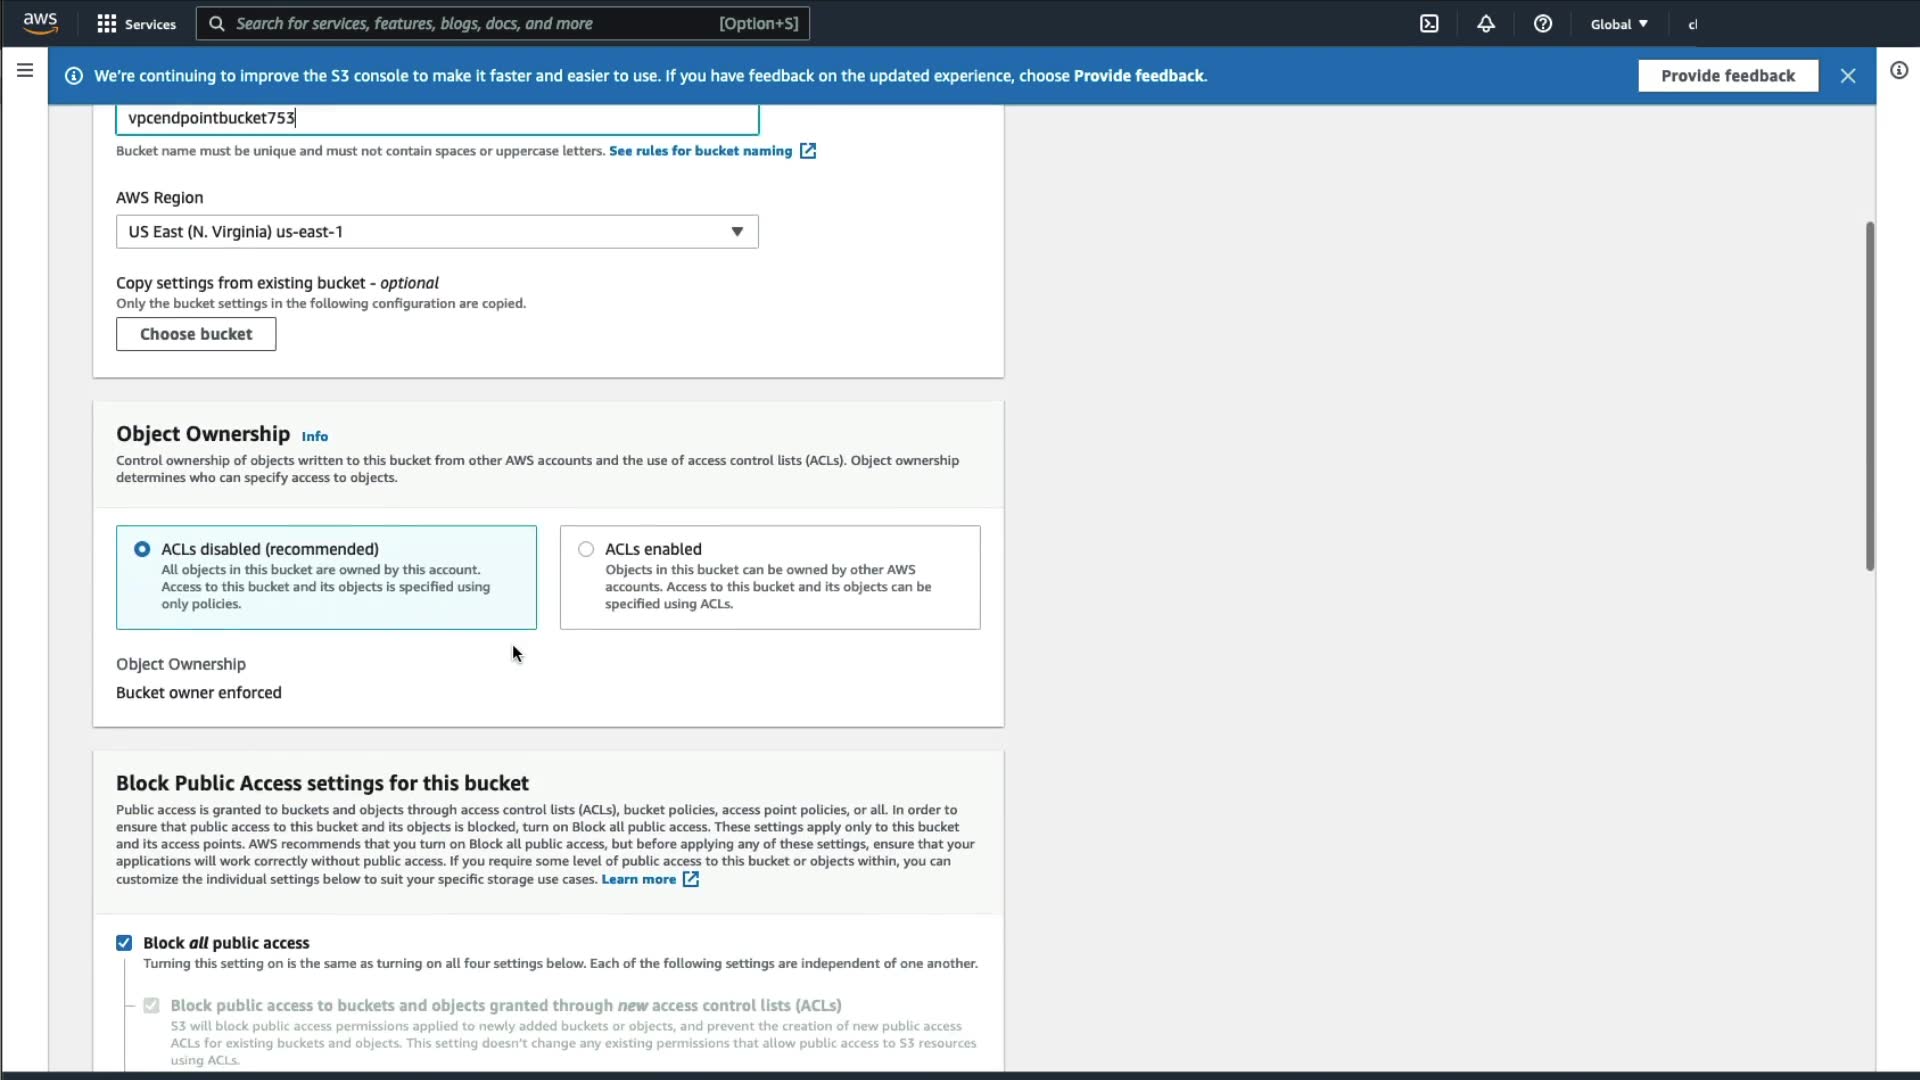Click the page vertical scrollbar thumb
The width and height of the screenshot is (1920, 1080).
click(x=1869, y=395)
